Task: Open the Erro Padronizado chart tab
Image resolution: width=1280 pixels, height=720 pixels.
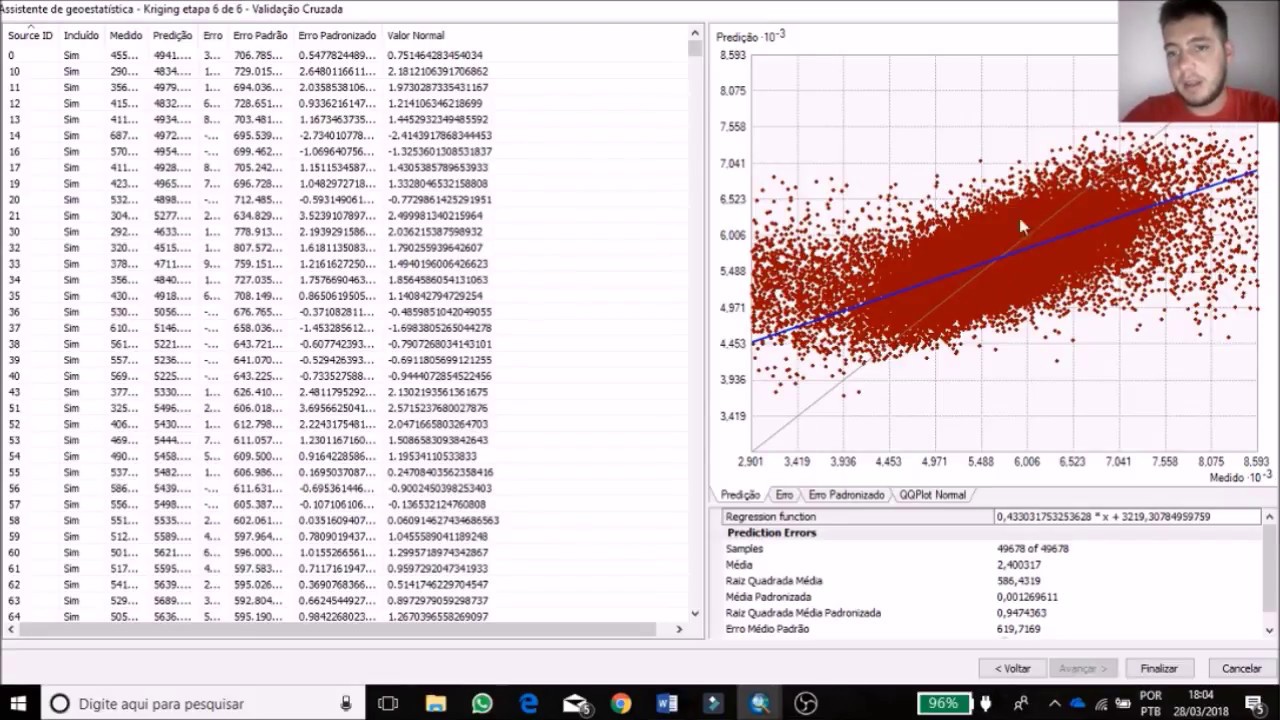Action: [x=846, y=495]
